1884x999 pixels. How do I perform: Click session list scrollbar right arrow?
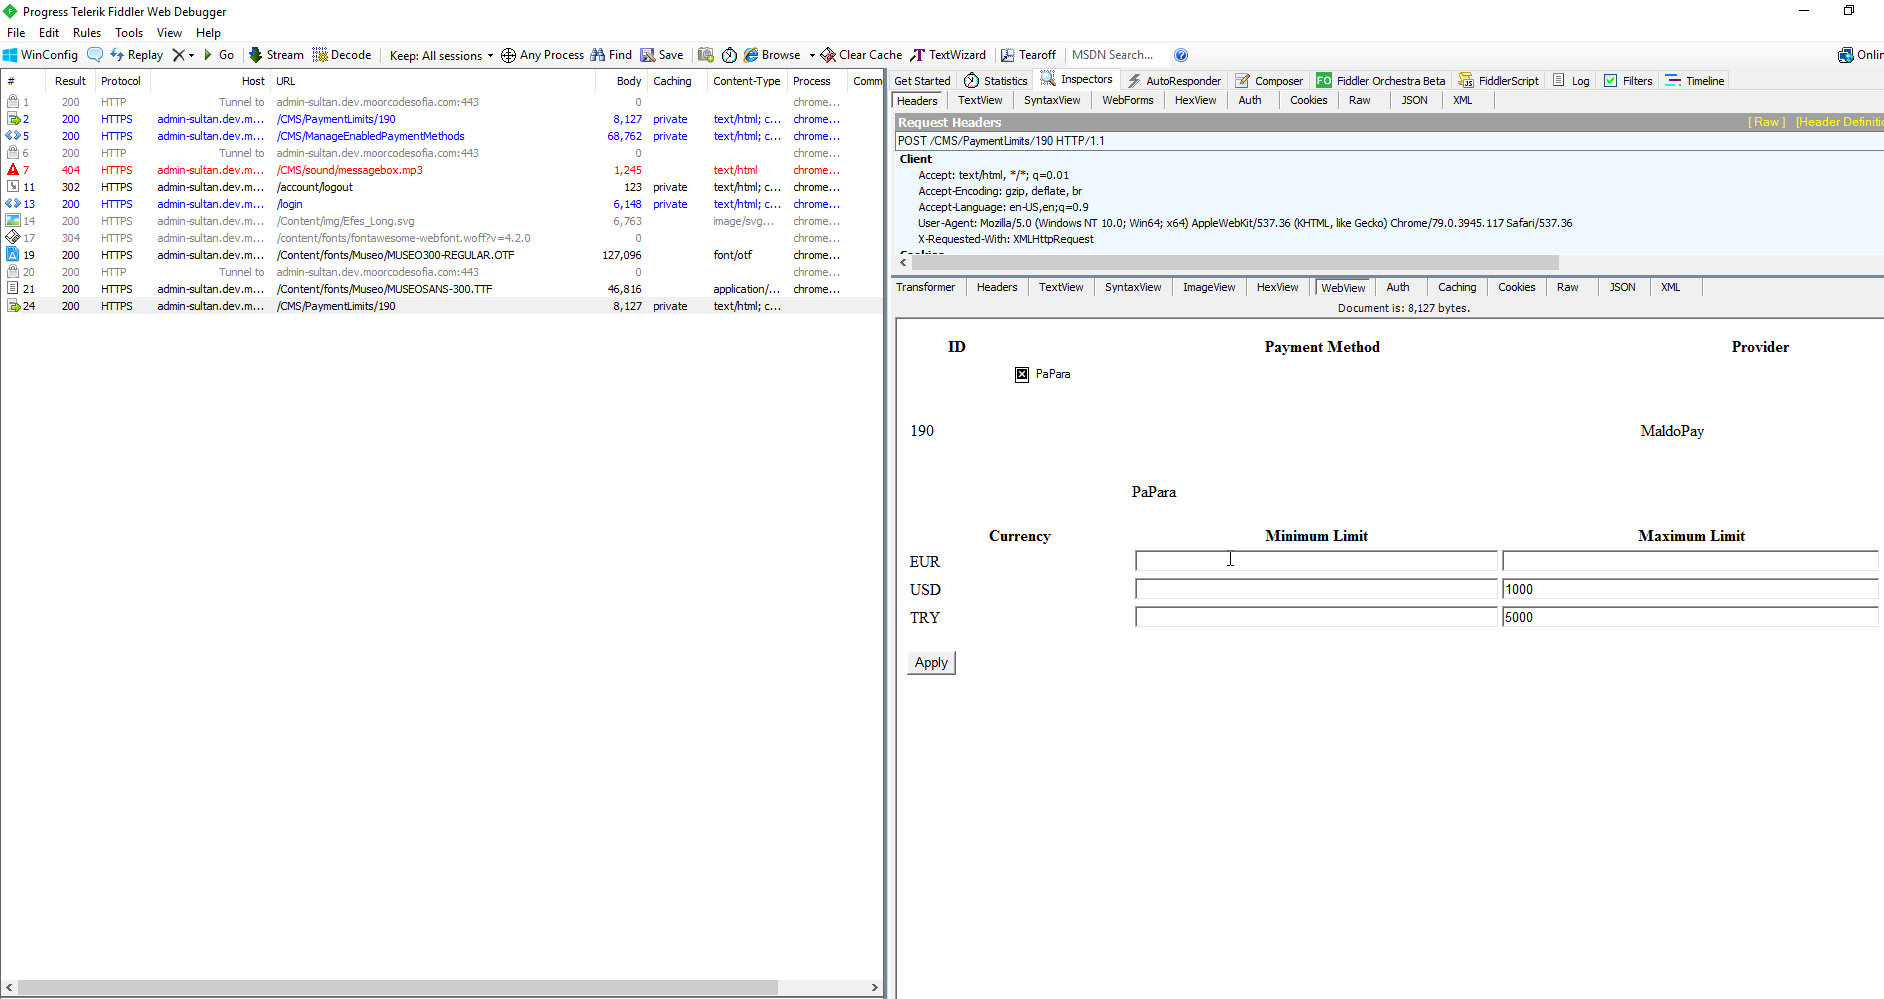click(874, 988)
